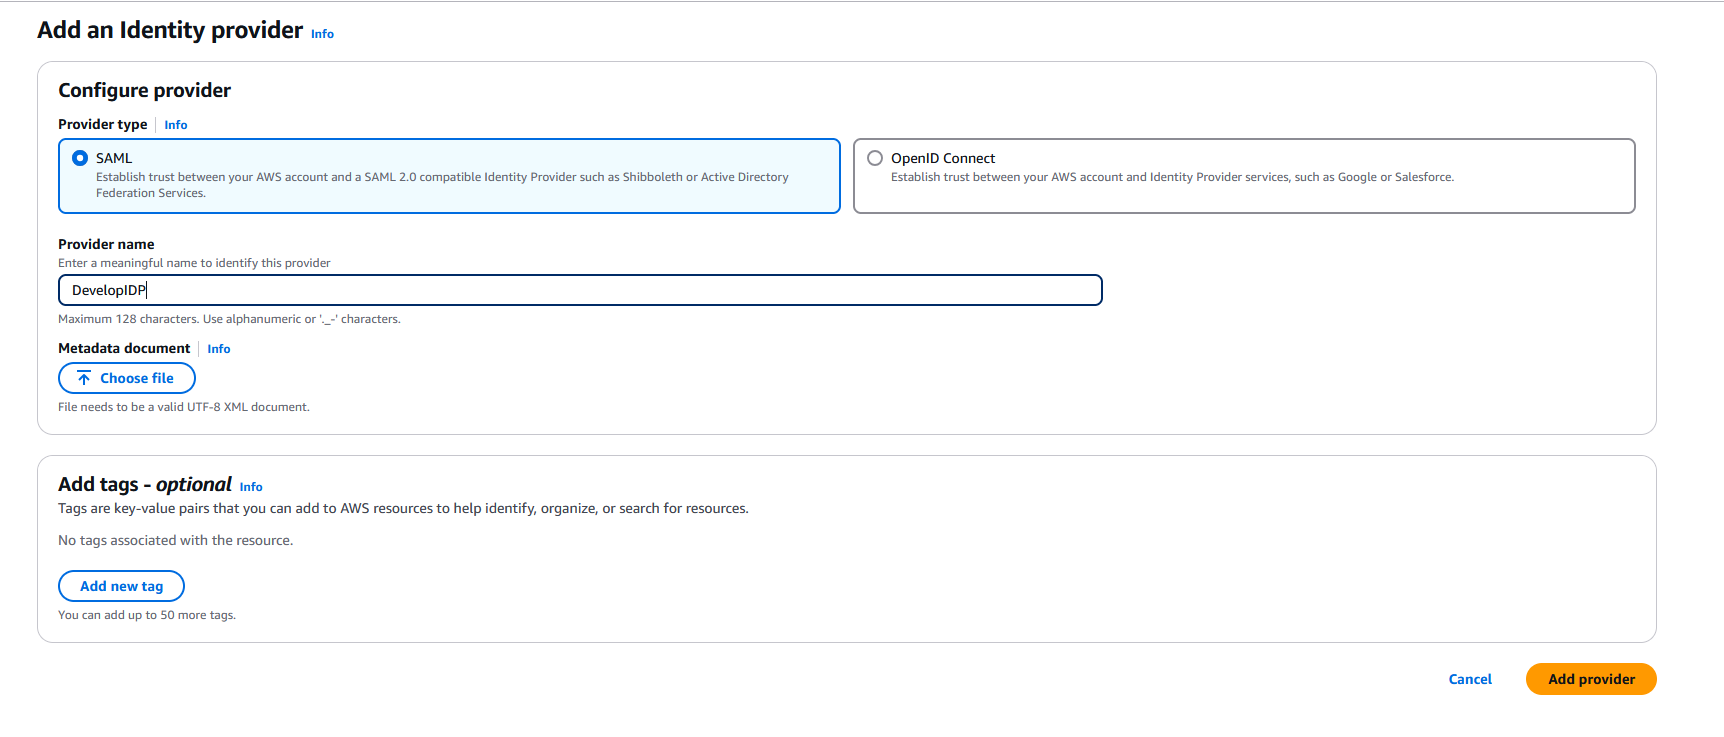The width and height of the screenshot is (1724, 737).
Task: Click the Cancel link
Action: click(1469, 679)
